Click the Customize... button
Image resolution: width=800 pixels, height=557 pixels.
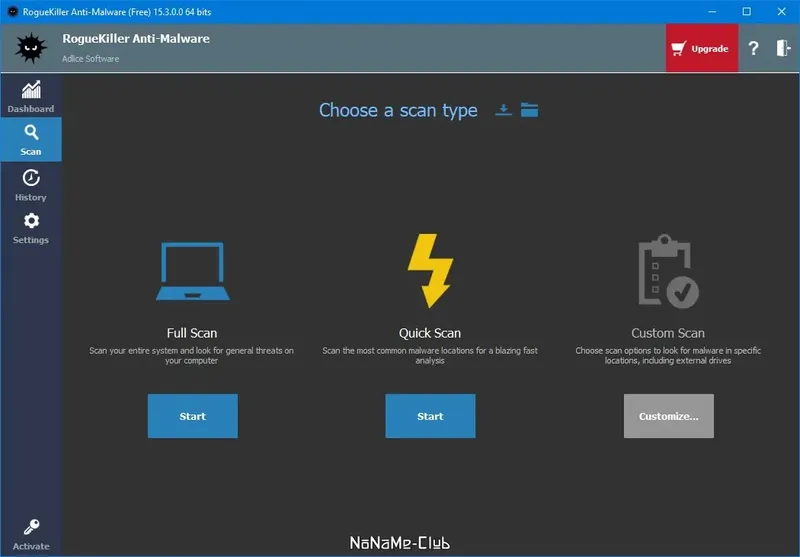pyautogui.click(x=668, y=416)
